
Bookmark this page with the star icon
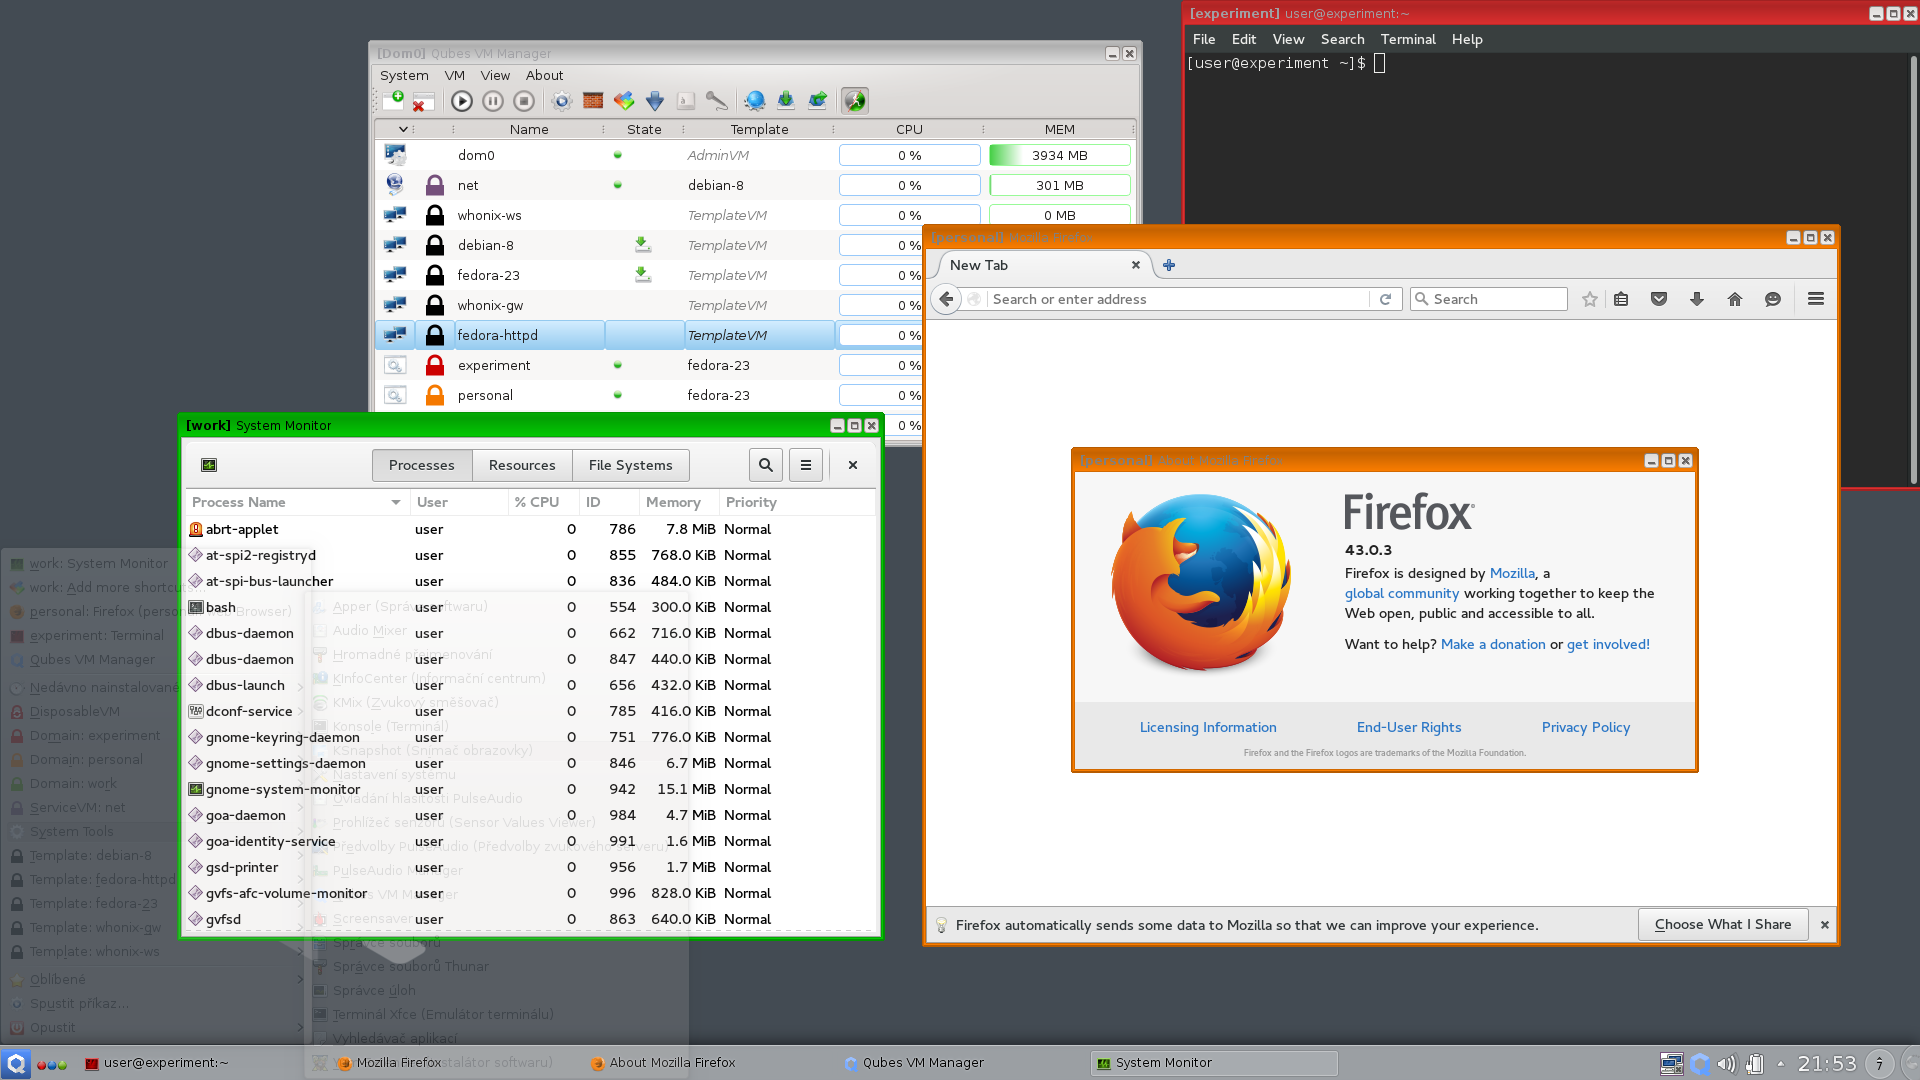[x=1590, y=299]
